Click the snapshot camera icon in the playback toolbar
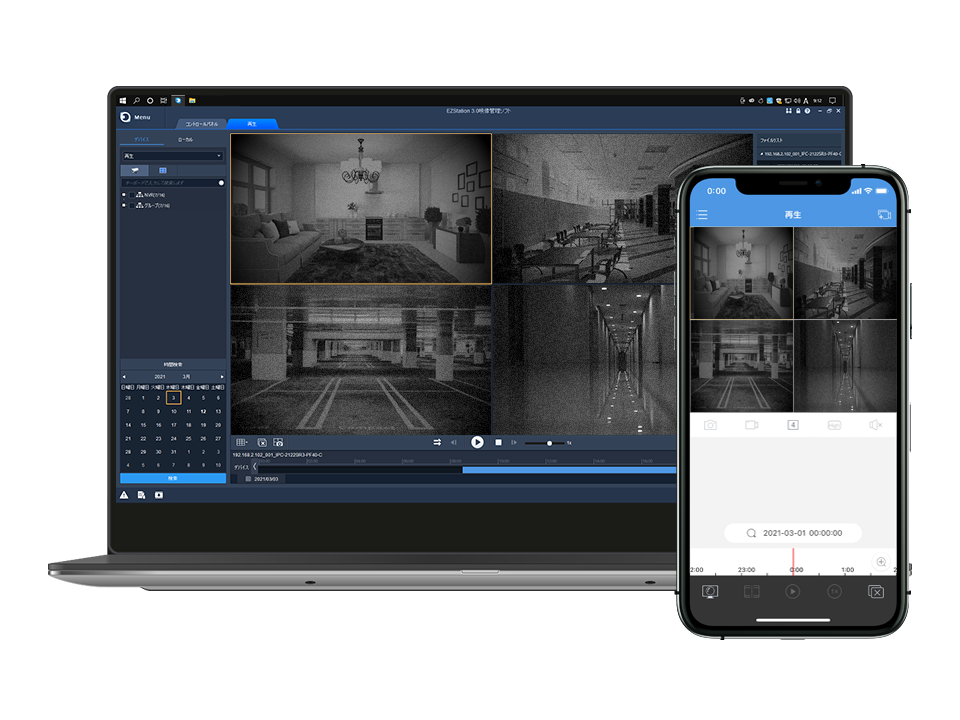 279,442
